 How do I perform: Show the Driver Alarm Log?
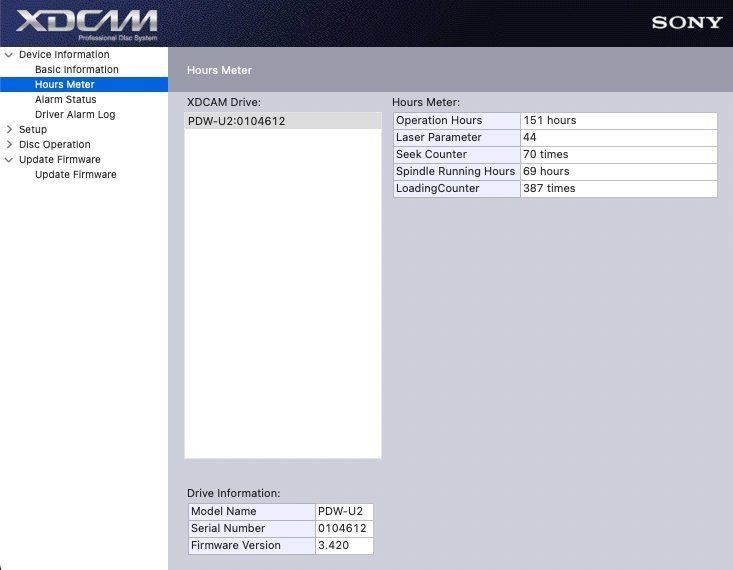[75, 115]
